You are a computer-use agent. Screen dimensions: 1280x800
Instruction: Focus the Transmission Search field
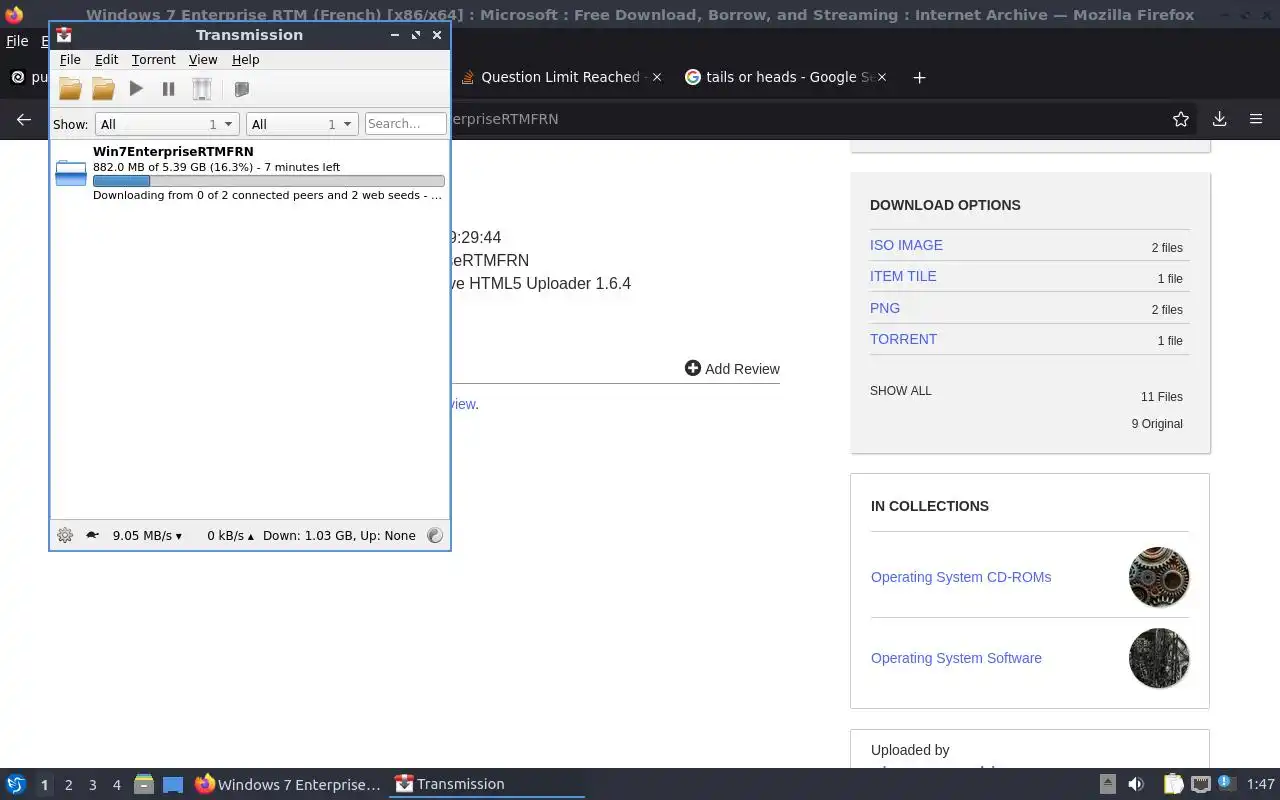(405, 124)
